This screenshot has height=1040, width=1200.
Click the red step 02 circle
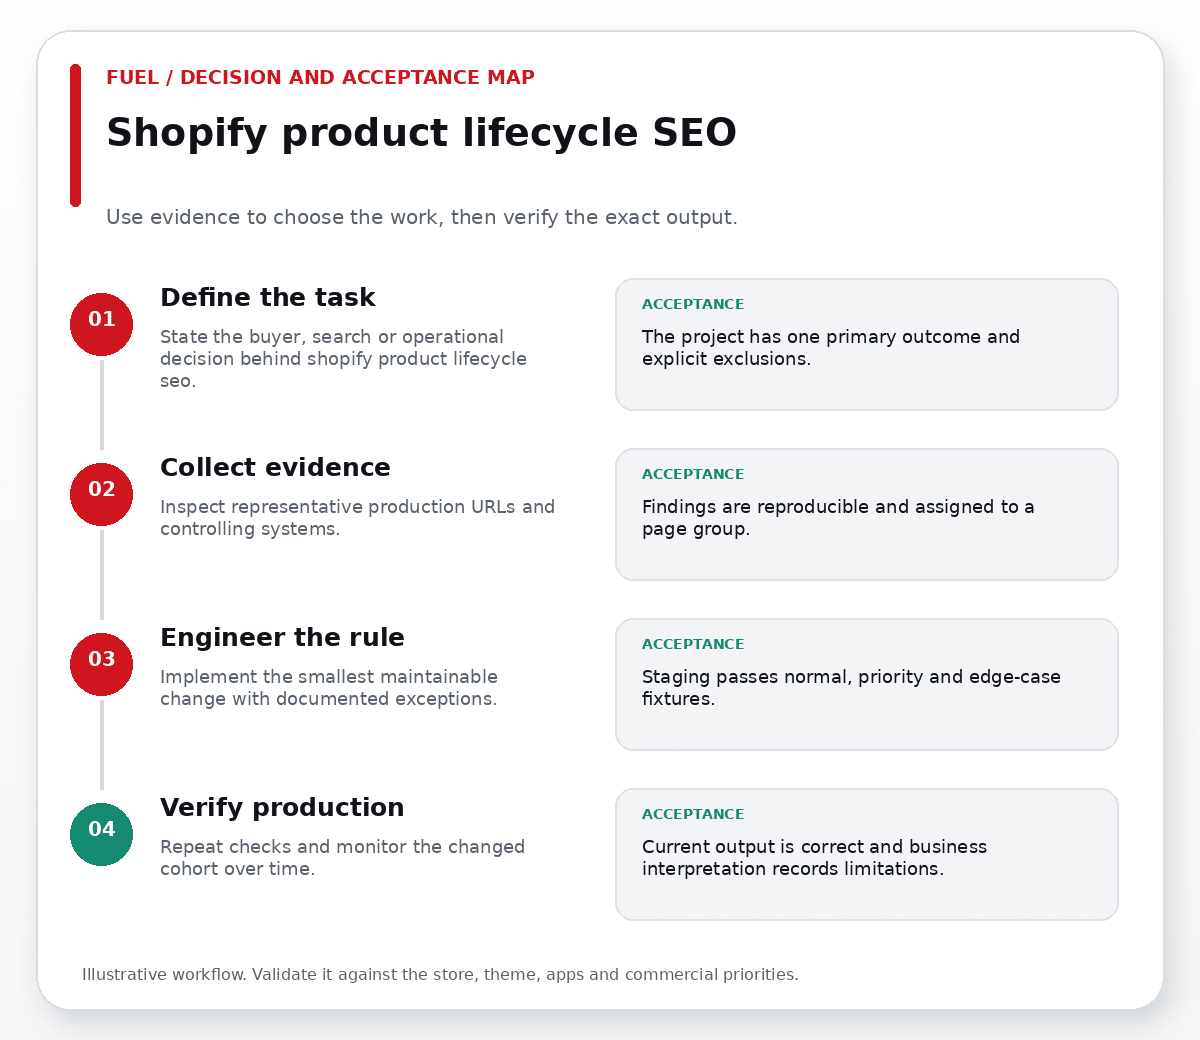(x=101, y=494)
